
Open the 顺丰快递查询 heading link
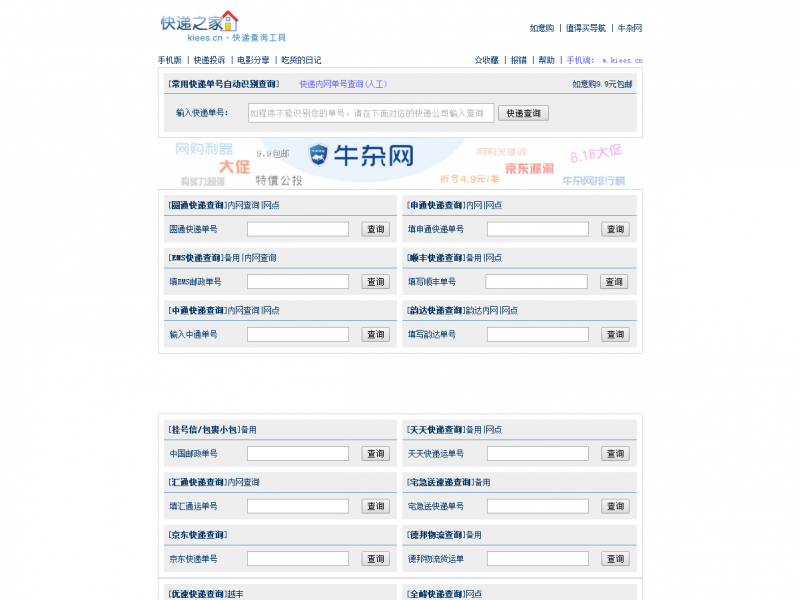pyautogui.click(x=436, y=258)
